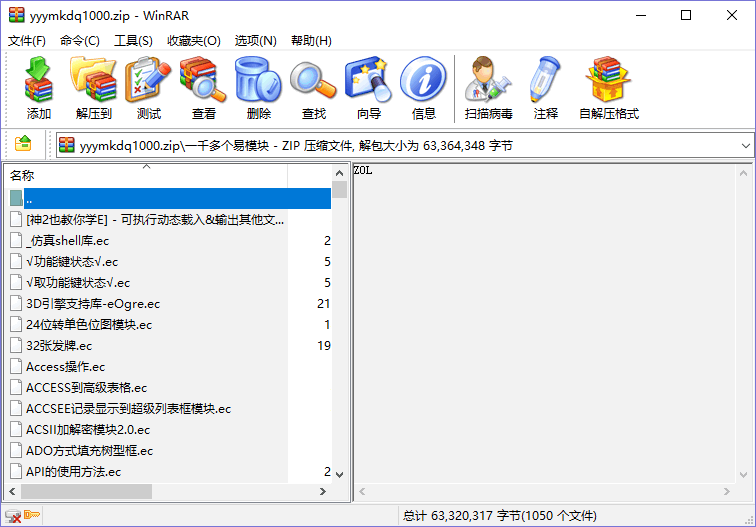Image resolution: width=756 pixels, height=527 pixels.
Task: Click the file icon of Access操作.ec
Action: (16, 366)
